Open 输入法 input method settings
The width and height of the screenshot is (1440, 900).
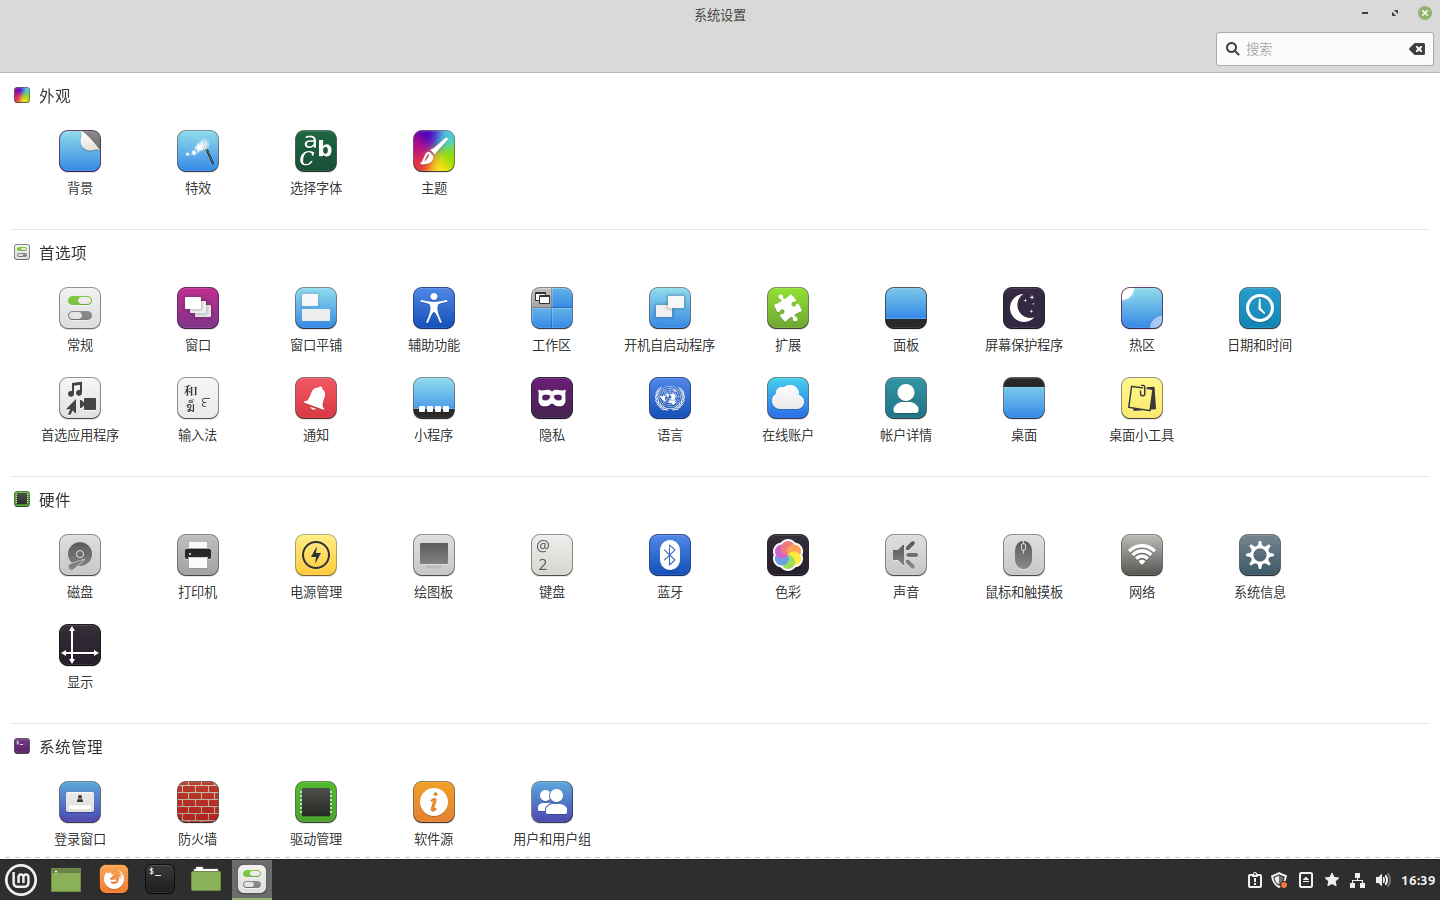tap(198, 410)
